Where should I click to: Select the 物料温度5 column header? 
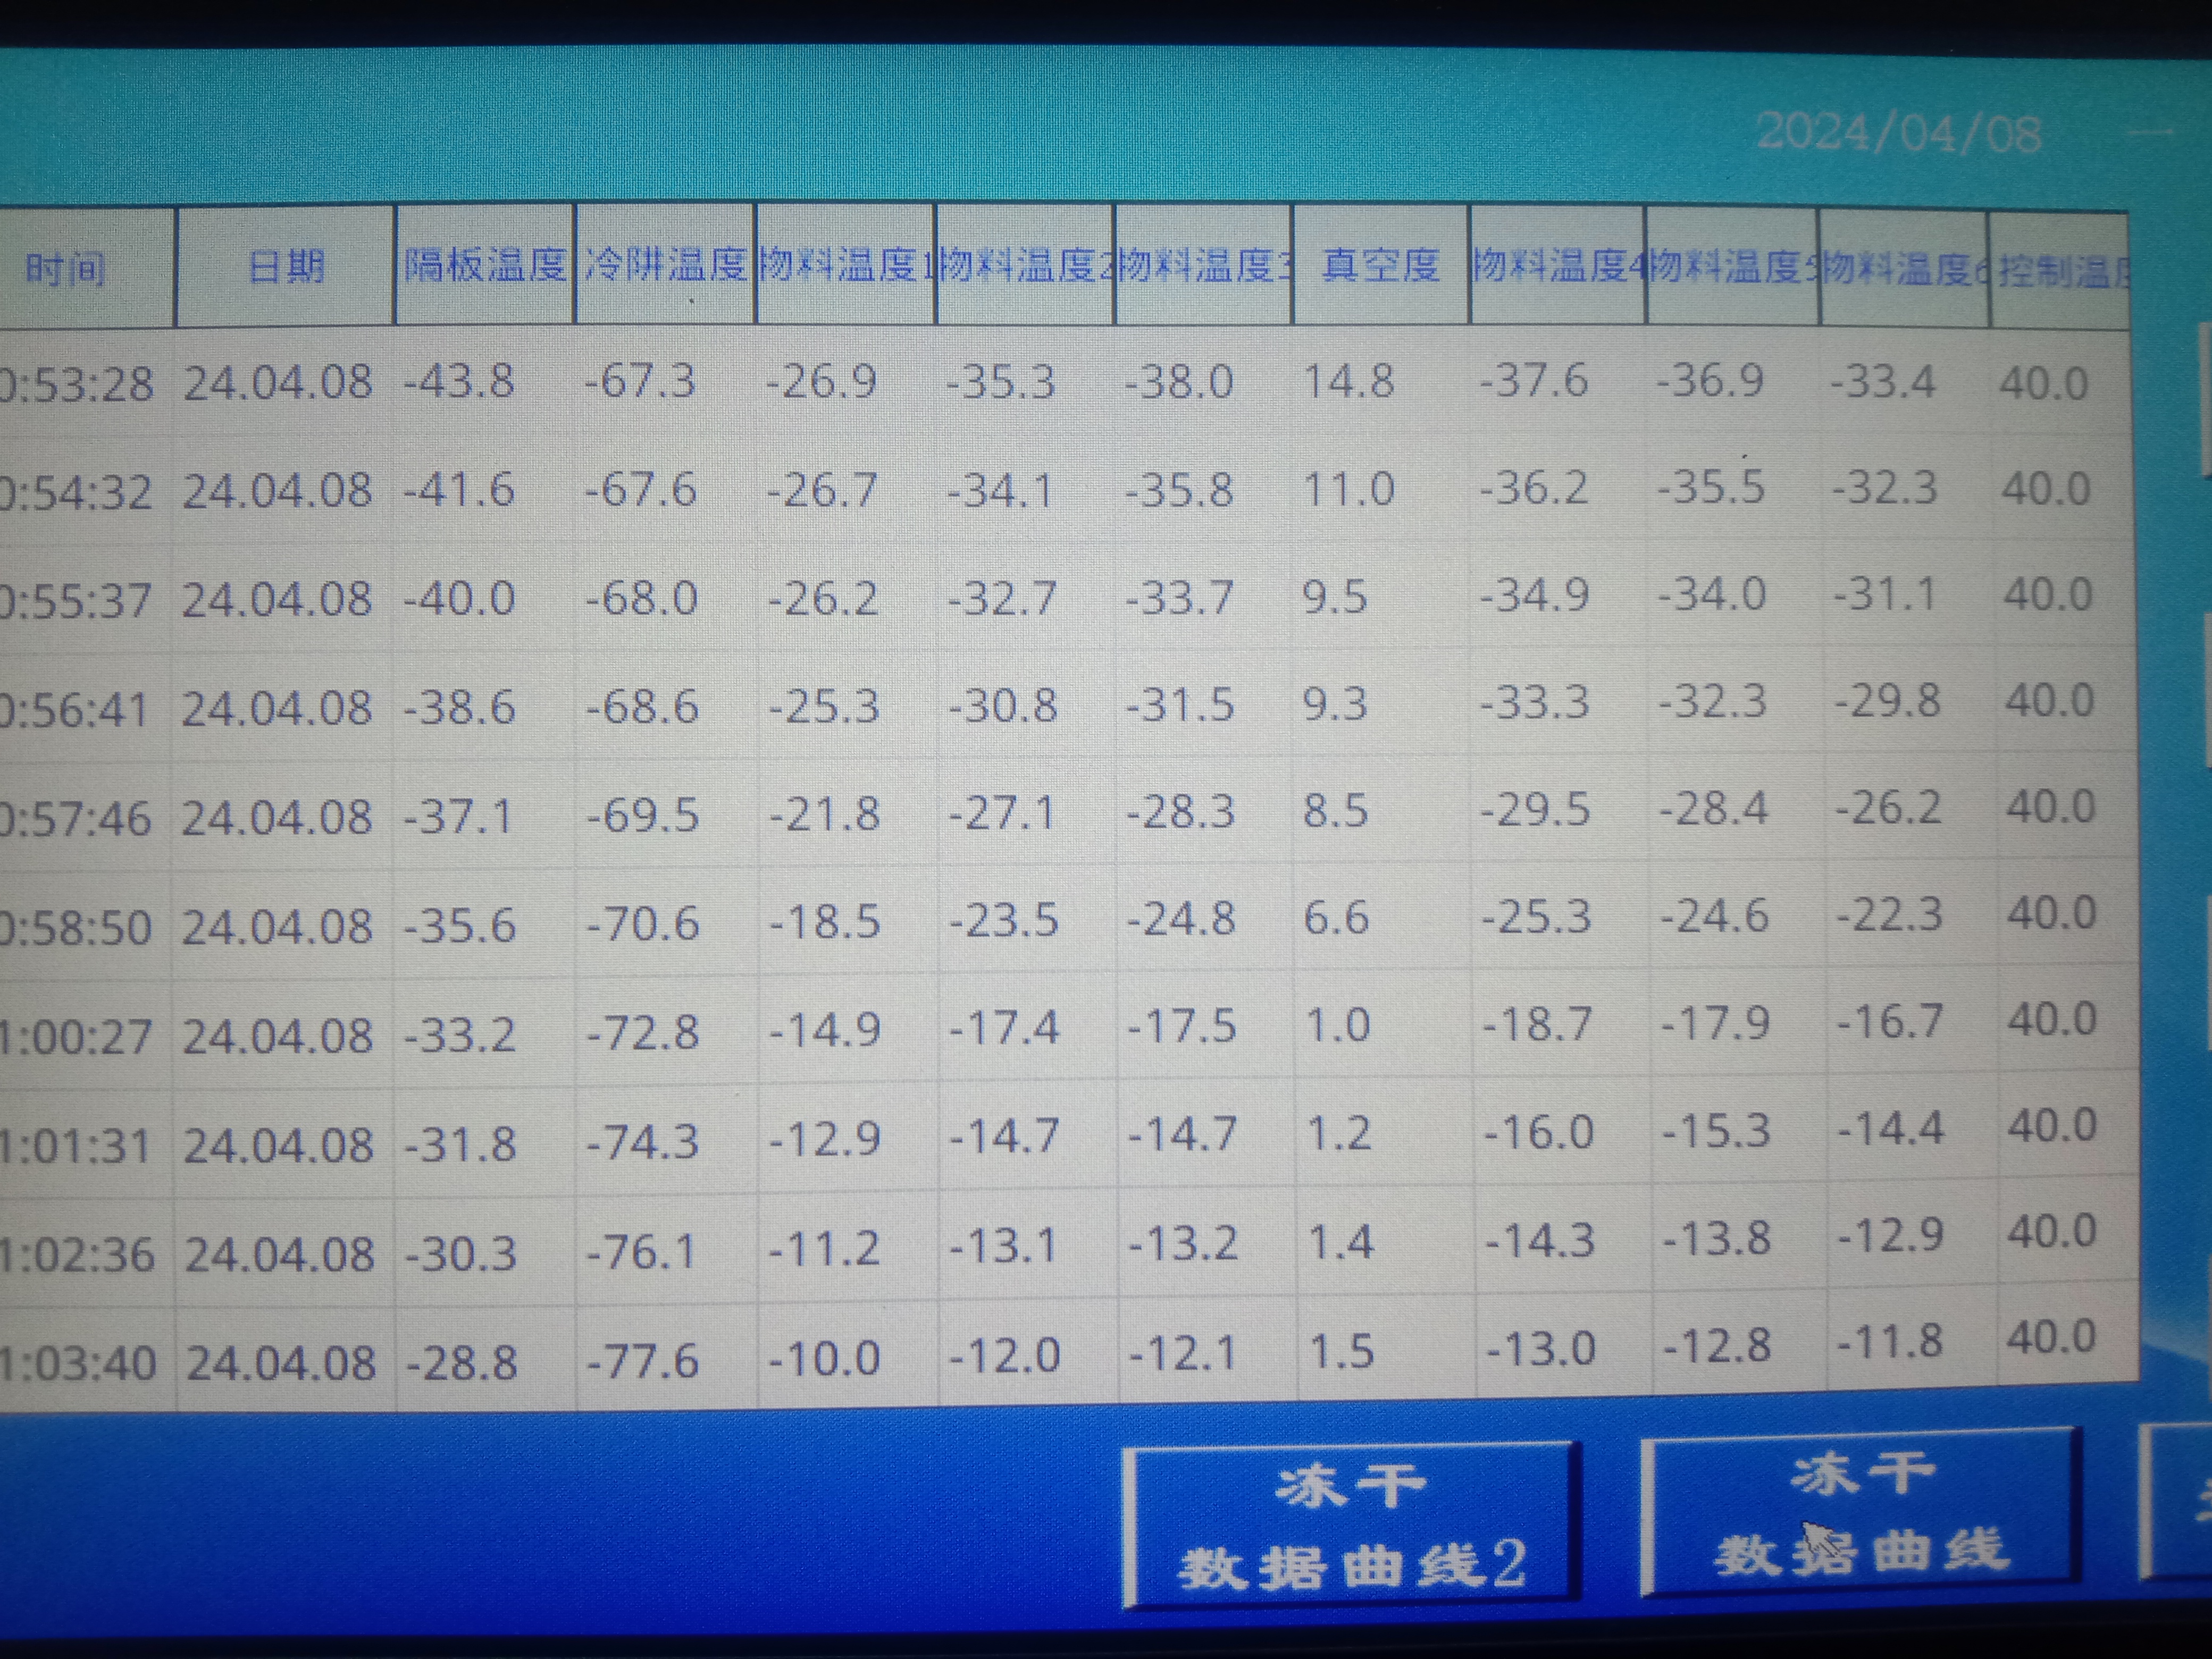tap(1733, 267)
